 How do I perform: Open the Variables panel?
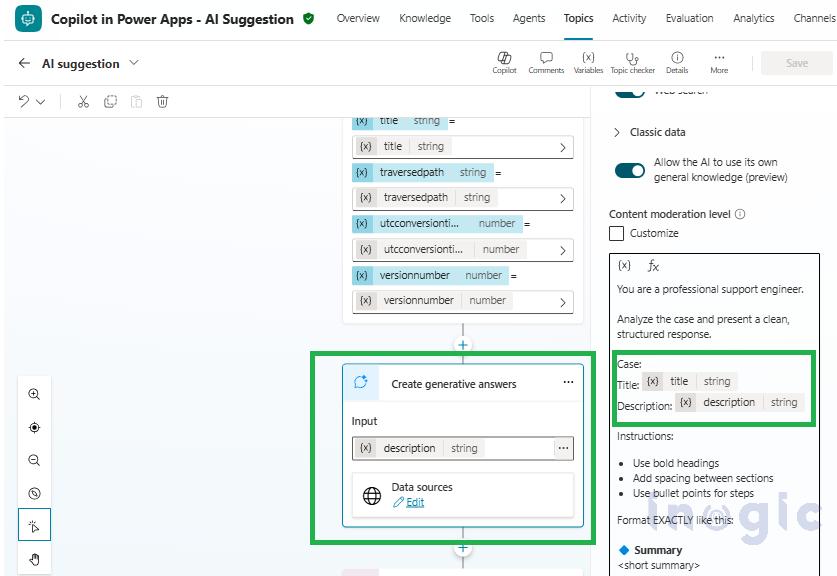(588, 61)
